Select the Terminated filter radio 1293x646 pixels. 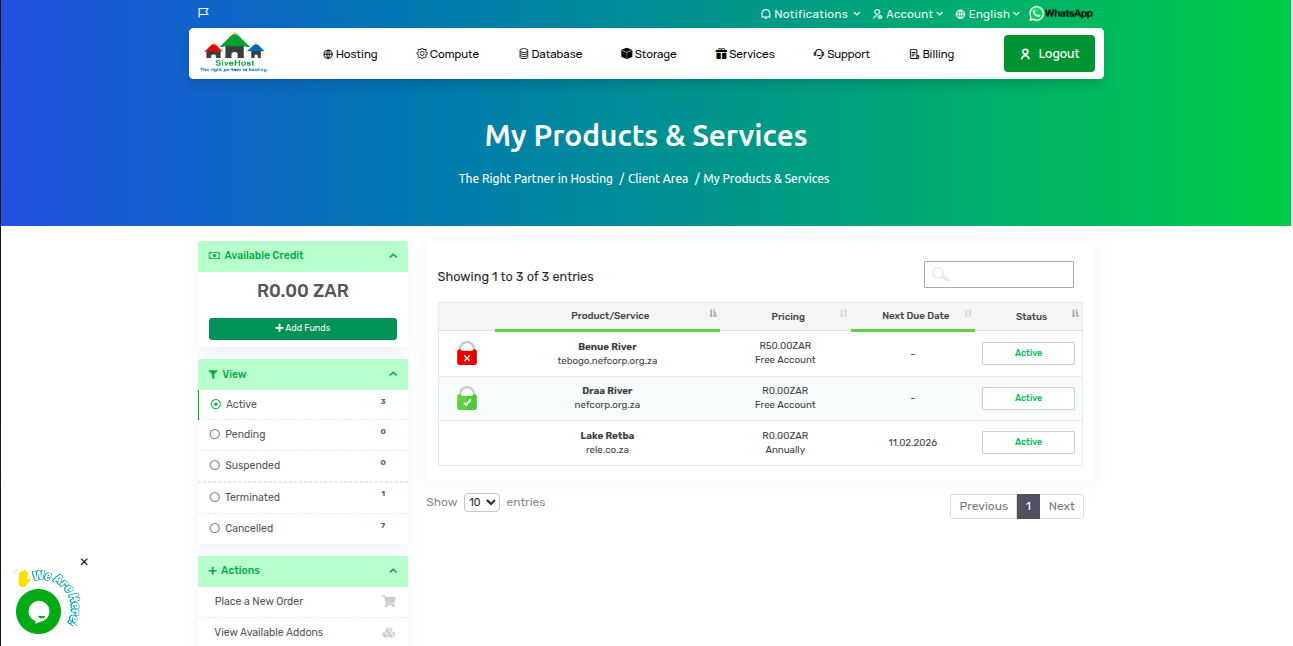click(215, 497)
